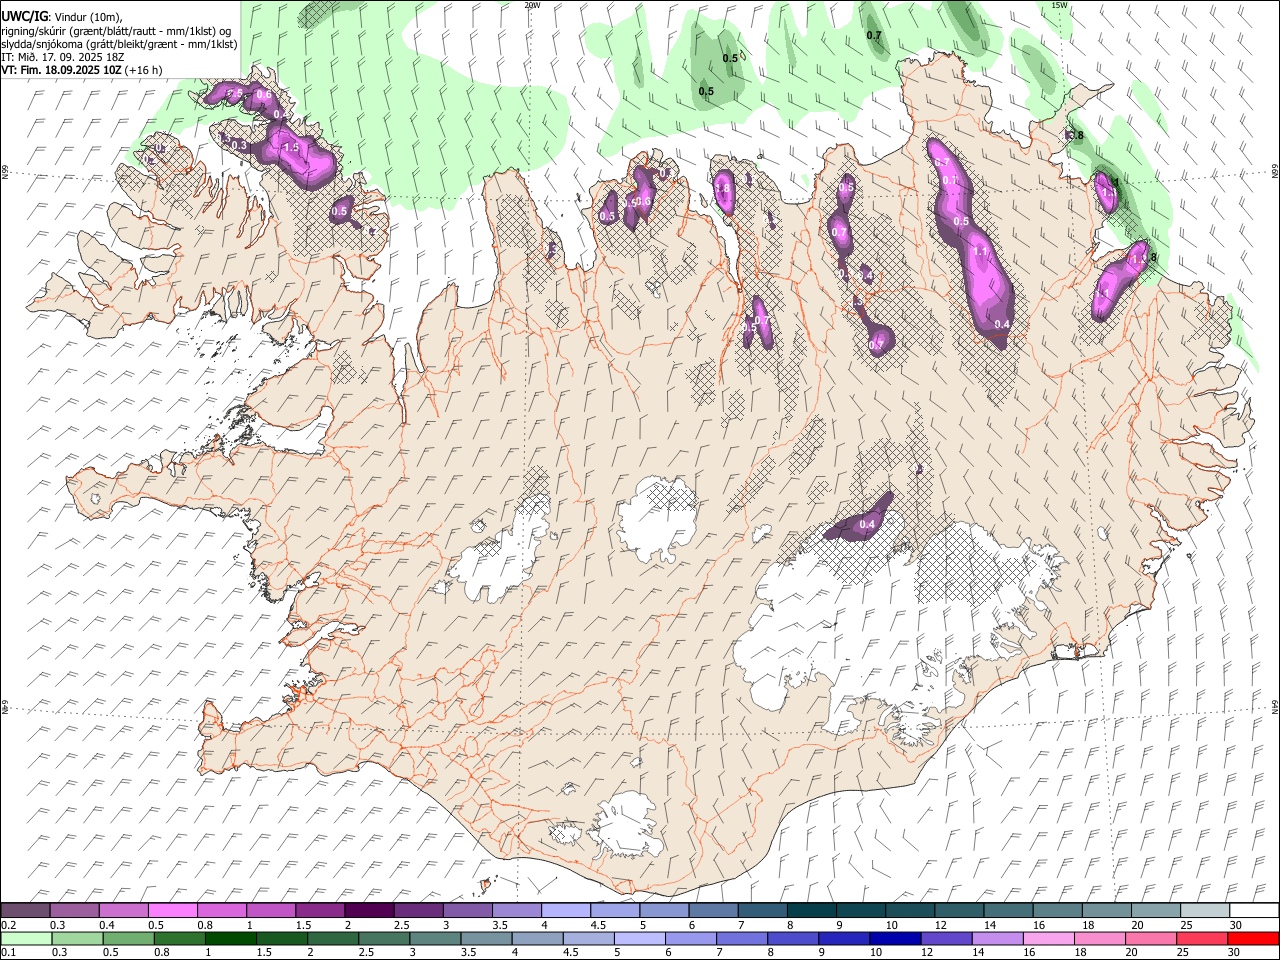Click the '1.8' snow value label
Viewport: 1280px width, 960px height.
724,187
